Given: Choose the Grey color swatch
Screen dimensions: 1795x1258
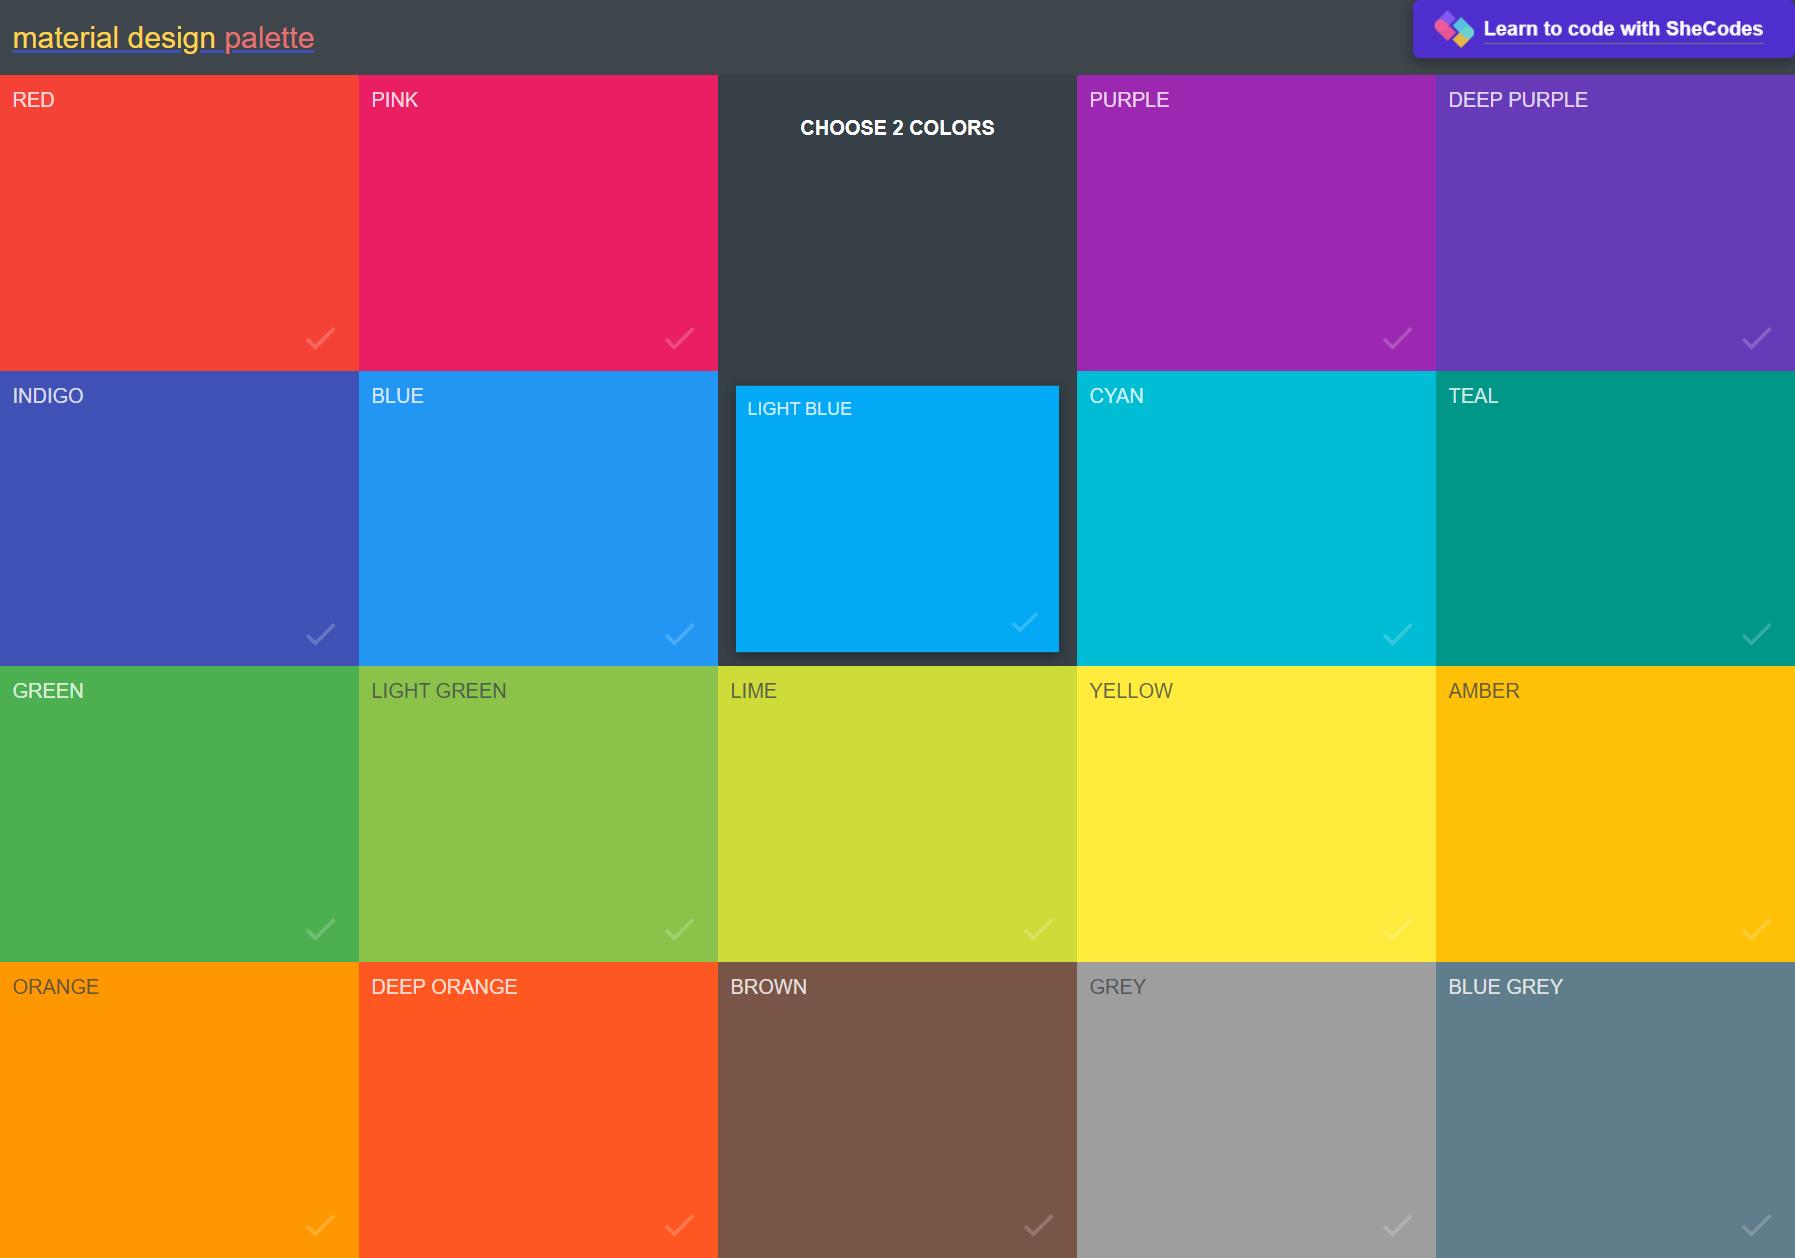Looking at the screenshot, I should point(1256,1110).
